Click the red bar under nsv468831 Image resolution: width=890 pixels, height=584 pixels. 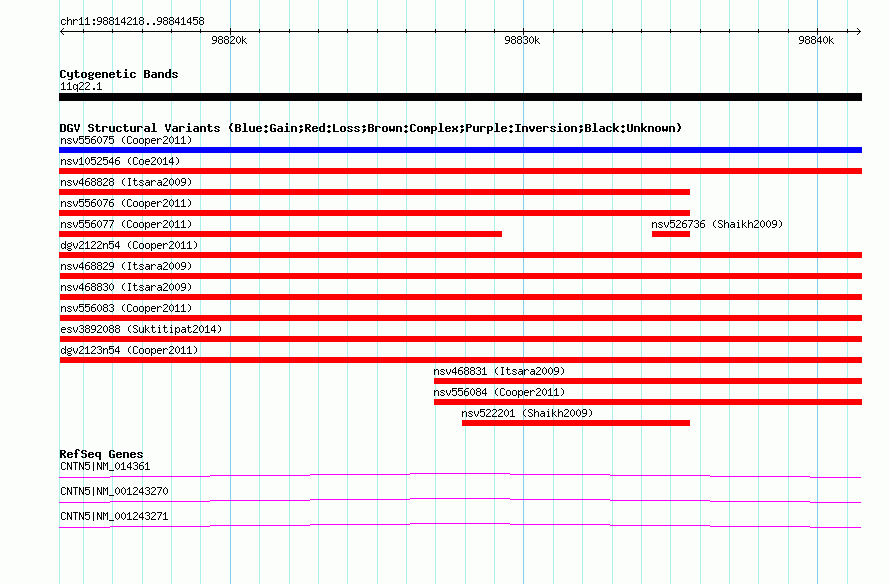[648, 381]
